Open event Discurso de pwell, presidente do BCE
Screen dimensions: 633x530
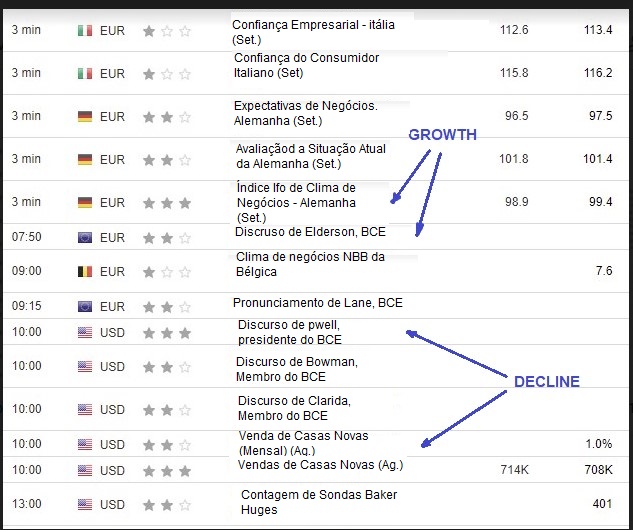tap(290, 332)
